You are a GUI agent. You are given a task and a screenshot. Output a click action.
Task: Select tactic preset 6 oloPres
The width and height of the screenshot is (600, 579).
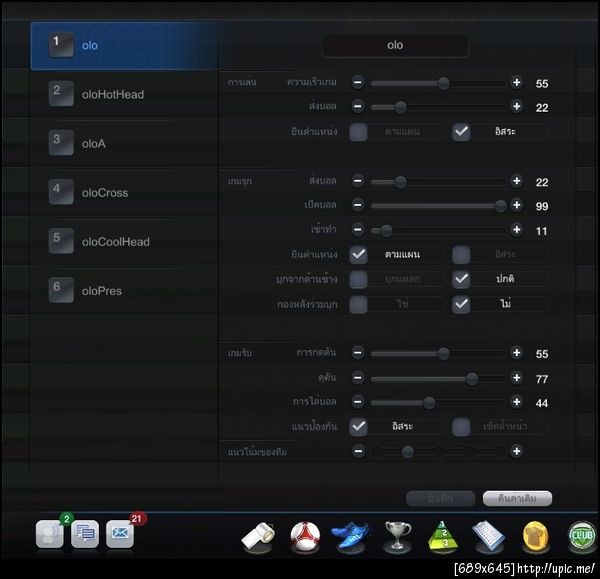pyautogui.click(x=124, y=291)
